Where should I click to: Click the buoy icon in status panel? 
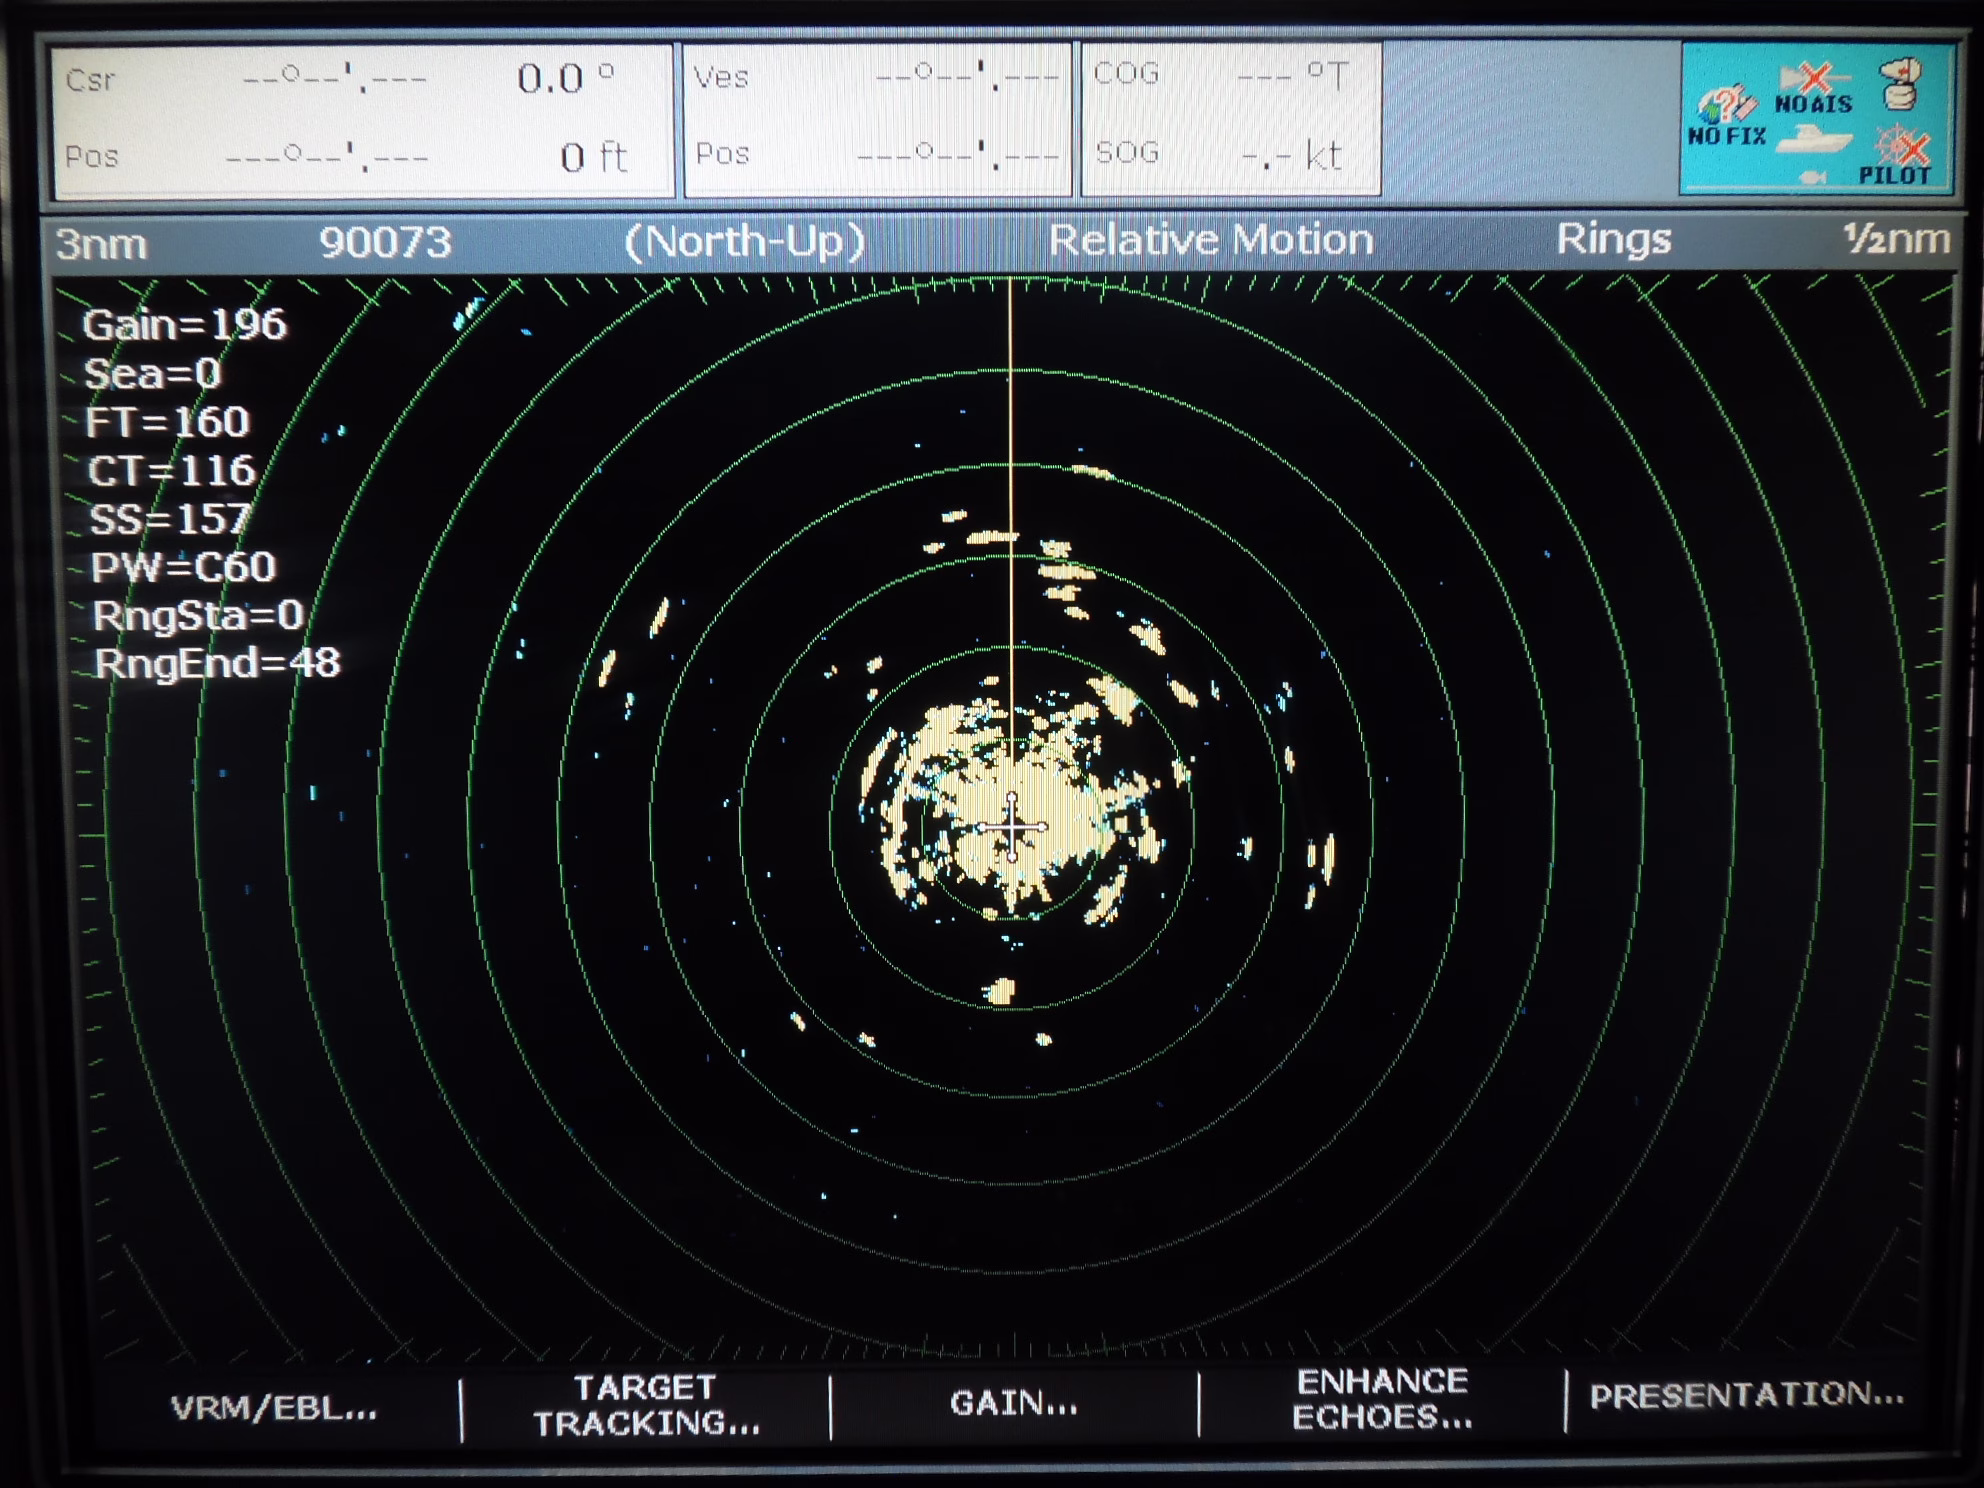1899,84
